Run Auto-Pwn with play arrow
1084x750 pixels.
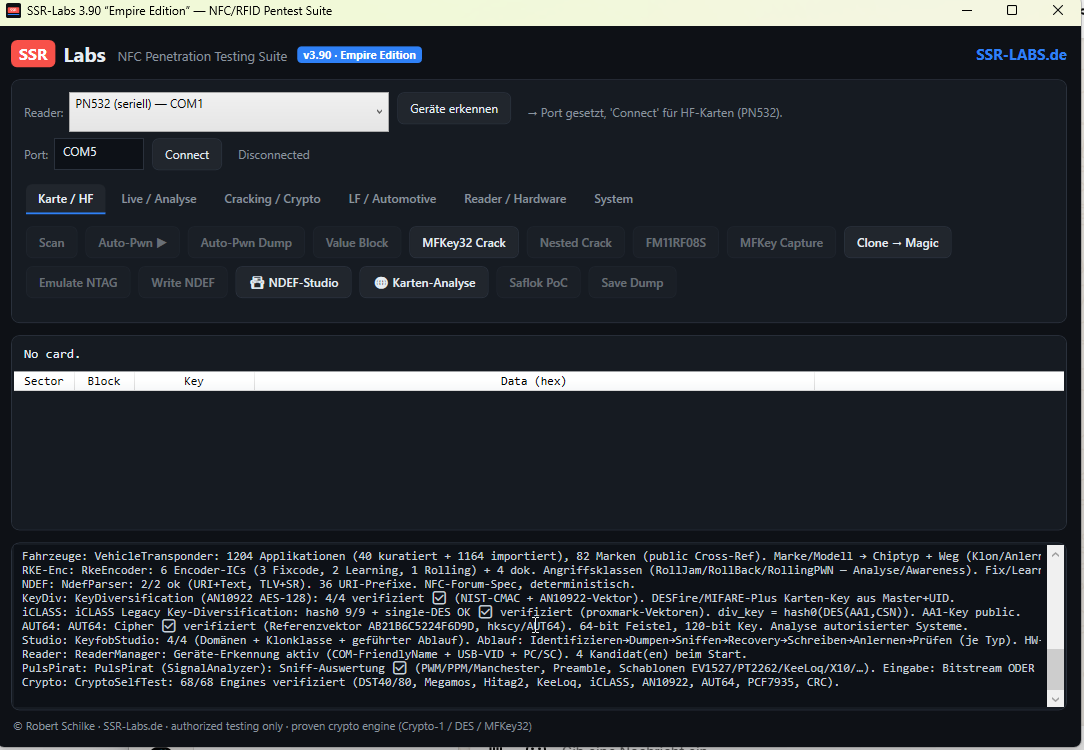[x=132, y=243]
